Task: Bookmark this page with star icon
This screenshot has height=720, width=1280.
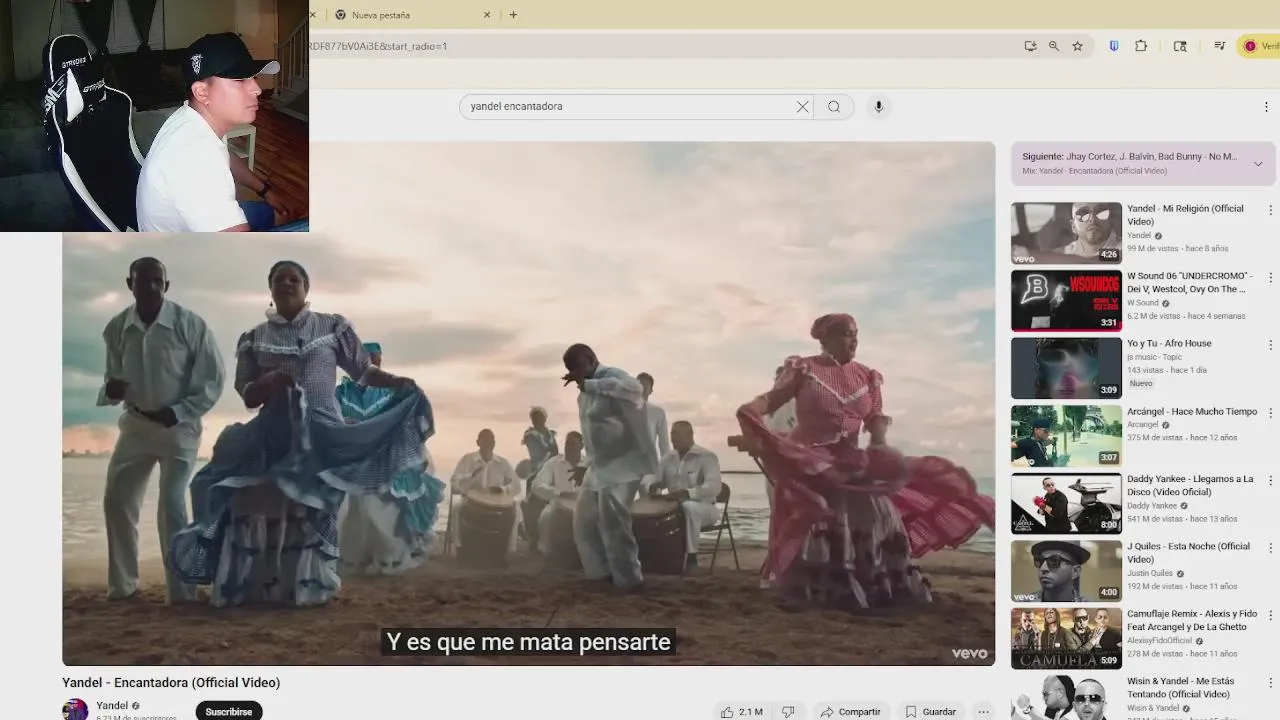Action: [x=1077, y=46]
